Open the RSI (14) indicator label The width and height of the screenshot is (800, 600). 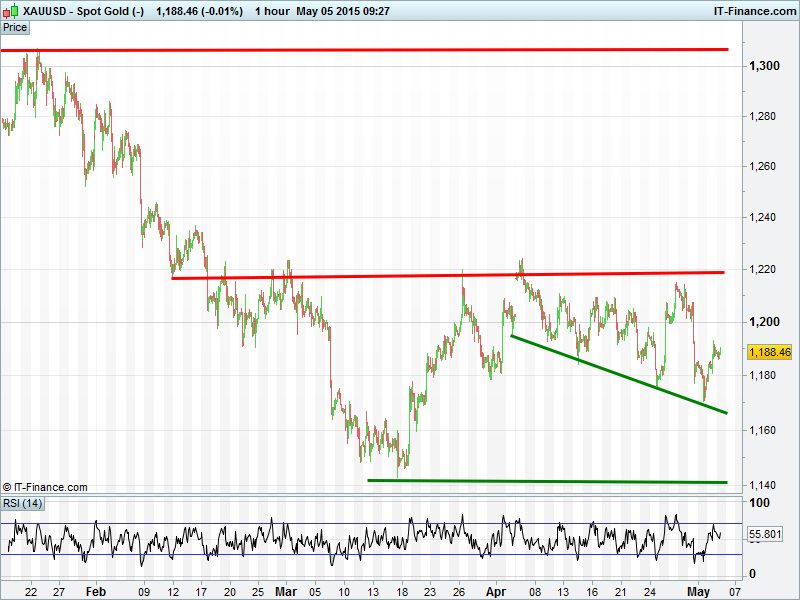click(23, 502)
